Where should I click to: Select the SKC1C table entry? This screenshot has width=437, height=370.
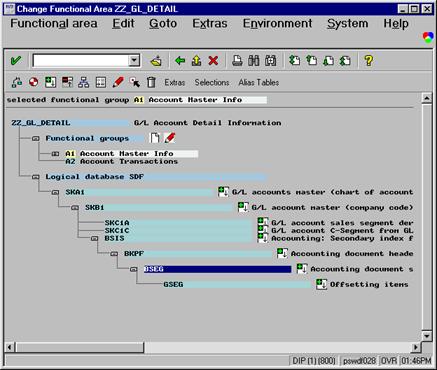coord(178,230)
